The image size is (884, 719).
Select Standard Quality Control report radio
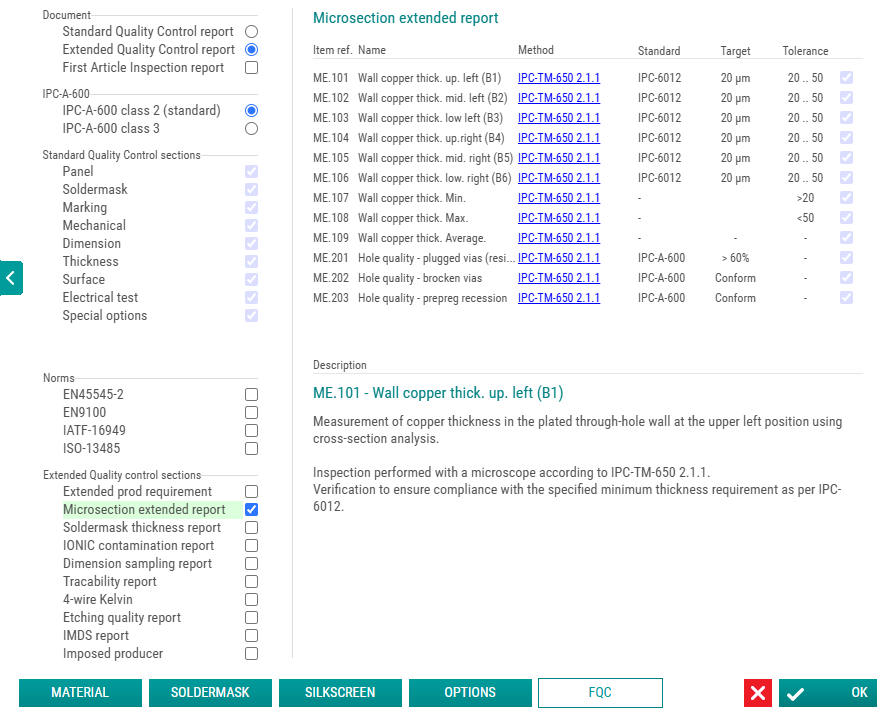[251, 32]
